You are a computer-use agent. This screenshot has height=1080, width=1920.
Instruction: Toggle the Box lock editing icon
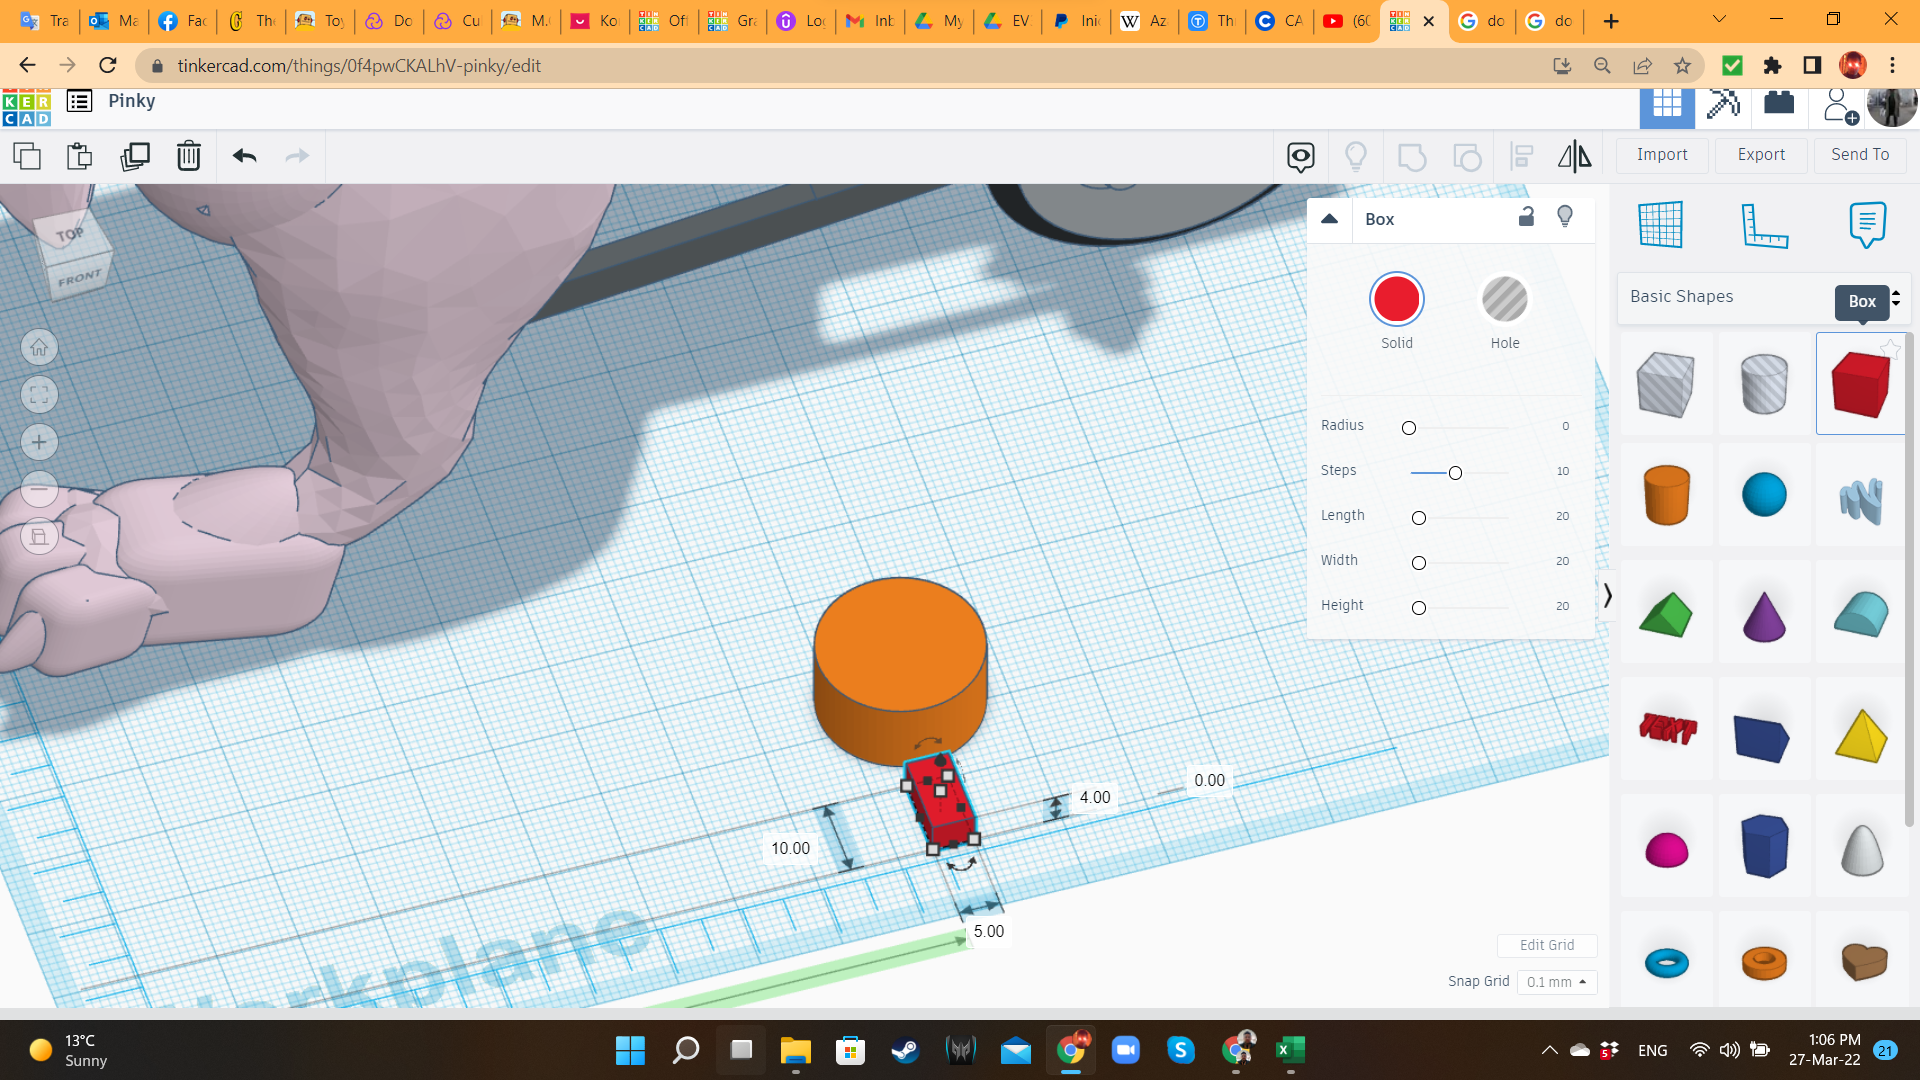click(x=1526, y=217)
